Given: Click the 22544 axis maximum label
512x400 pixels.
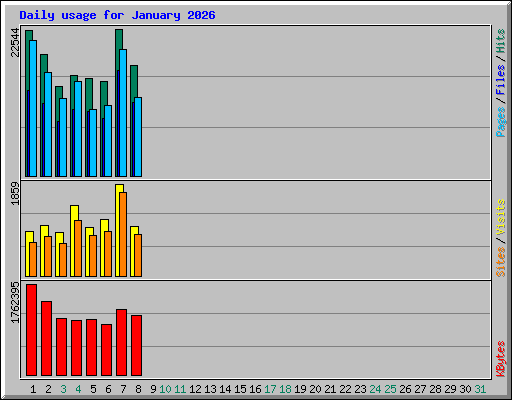Looking at the screenshot, I should click(x=15, y=43).
